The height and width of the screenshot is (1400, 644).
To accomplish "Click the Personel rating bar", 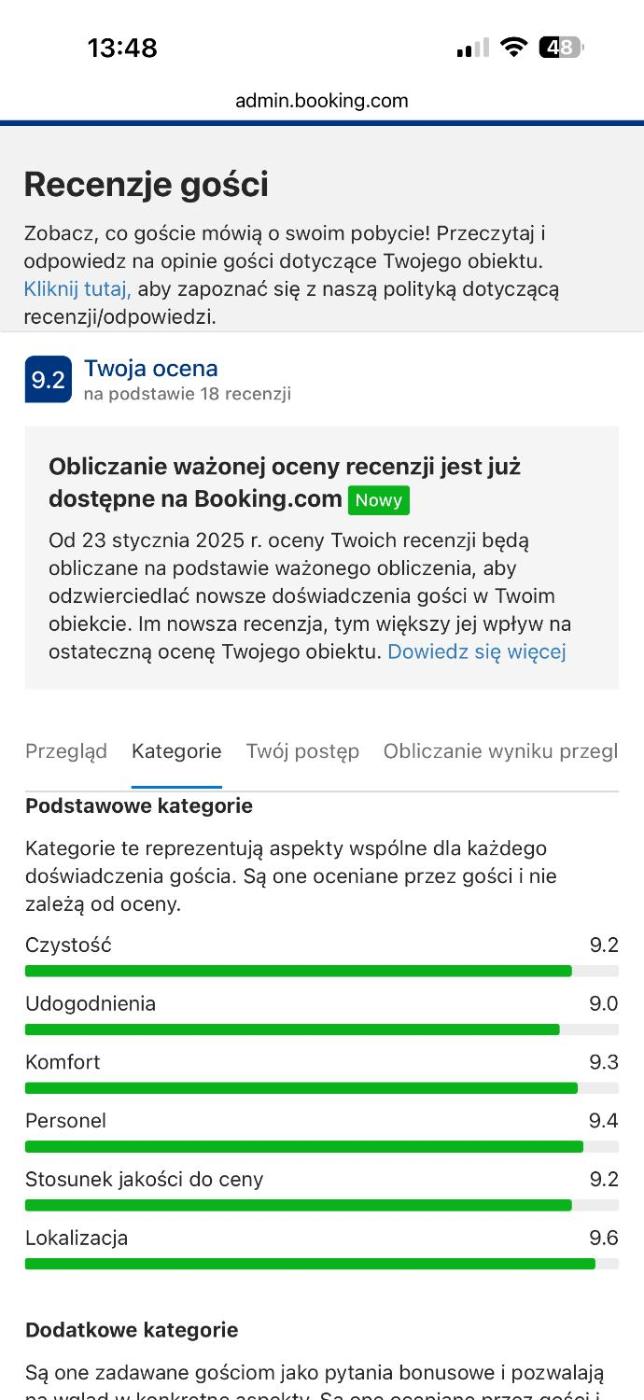I will click(322, 1146).
